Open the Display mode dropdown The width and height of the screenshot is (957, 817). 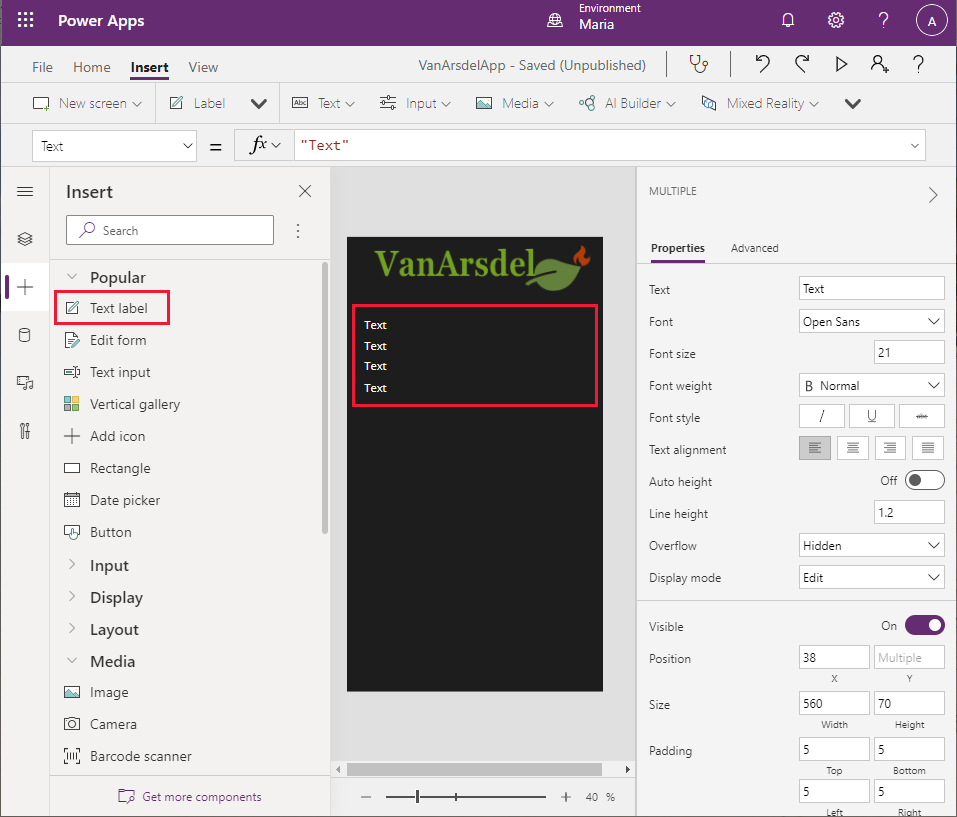point(871,577)
